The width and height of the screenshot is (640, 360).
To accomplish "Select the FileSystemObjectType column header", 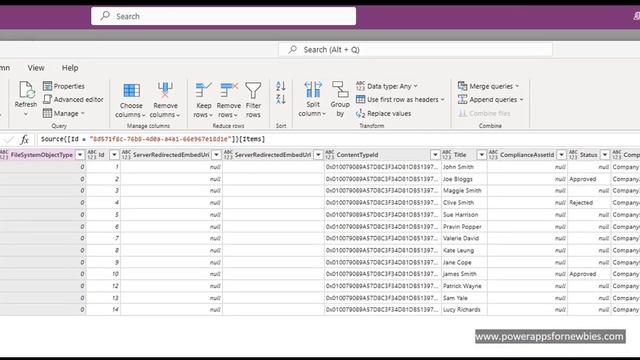I will click(x=42, y=155).
